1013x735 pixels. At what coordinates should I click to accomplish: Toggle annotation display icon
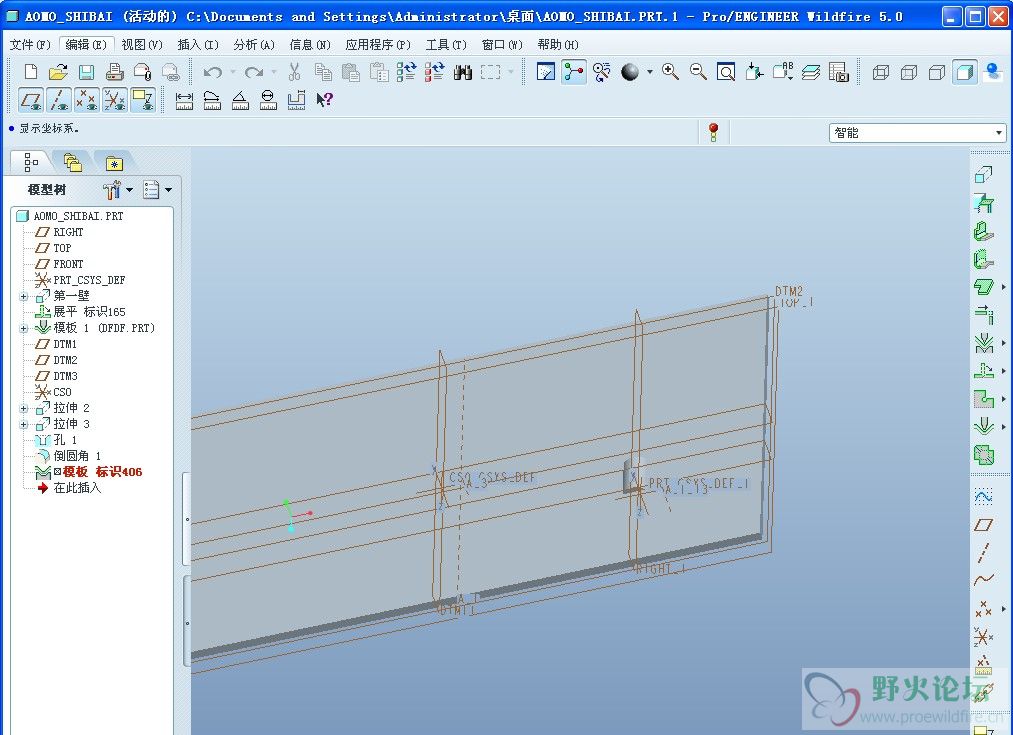(x=143, y=100)
